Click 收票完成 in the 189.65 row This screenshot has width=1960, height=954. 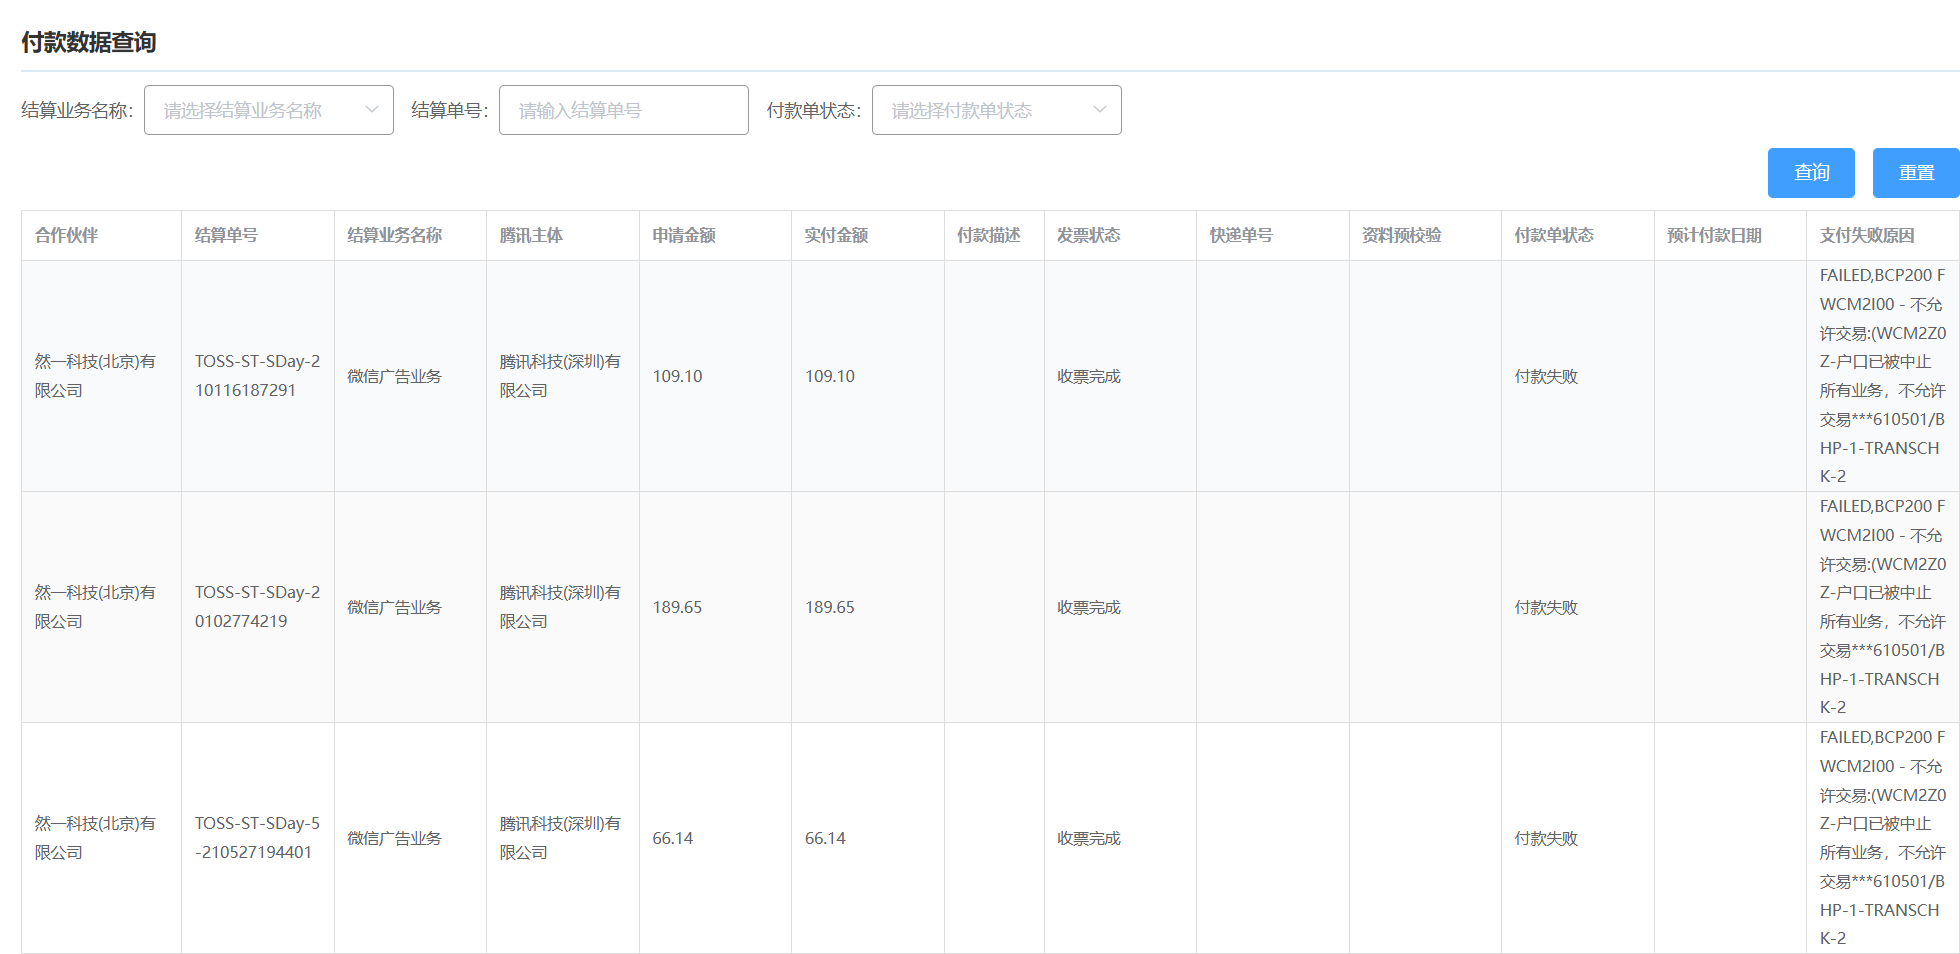tap(1089, 607)
